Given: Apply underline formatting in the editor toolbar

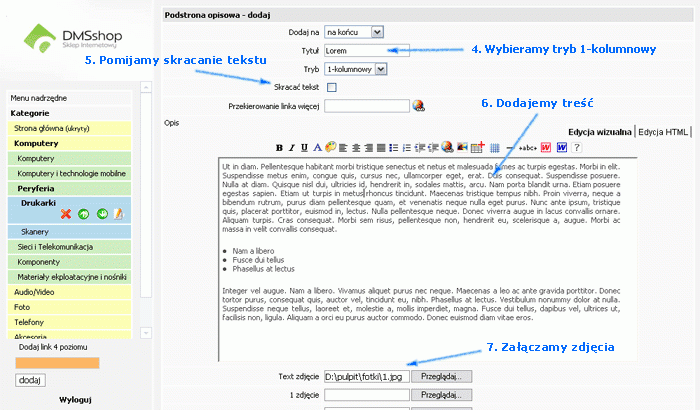Looking at the screenshot, I should [304, 148].
